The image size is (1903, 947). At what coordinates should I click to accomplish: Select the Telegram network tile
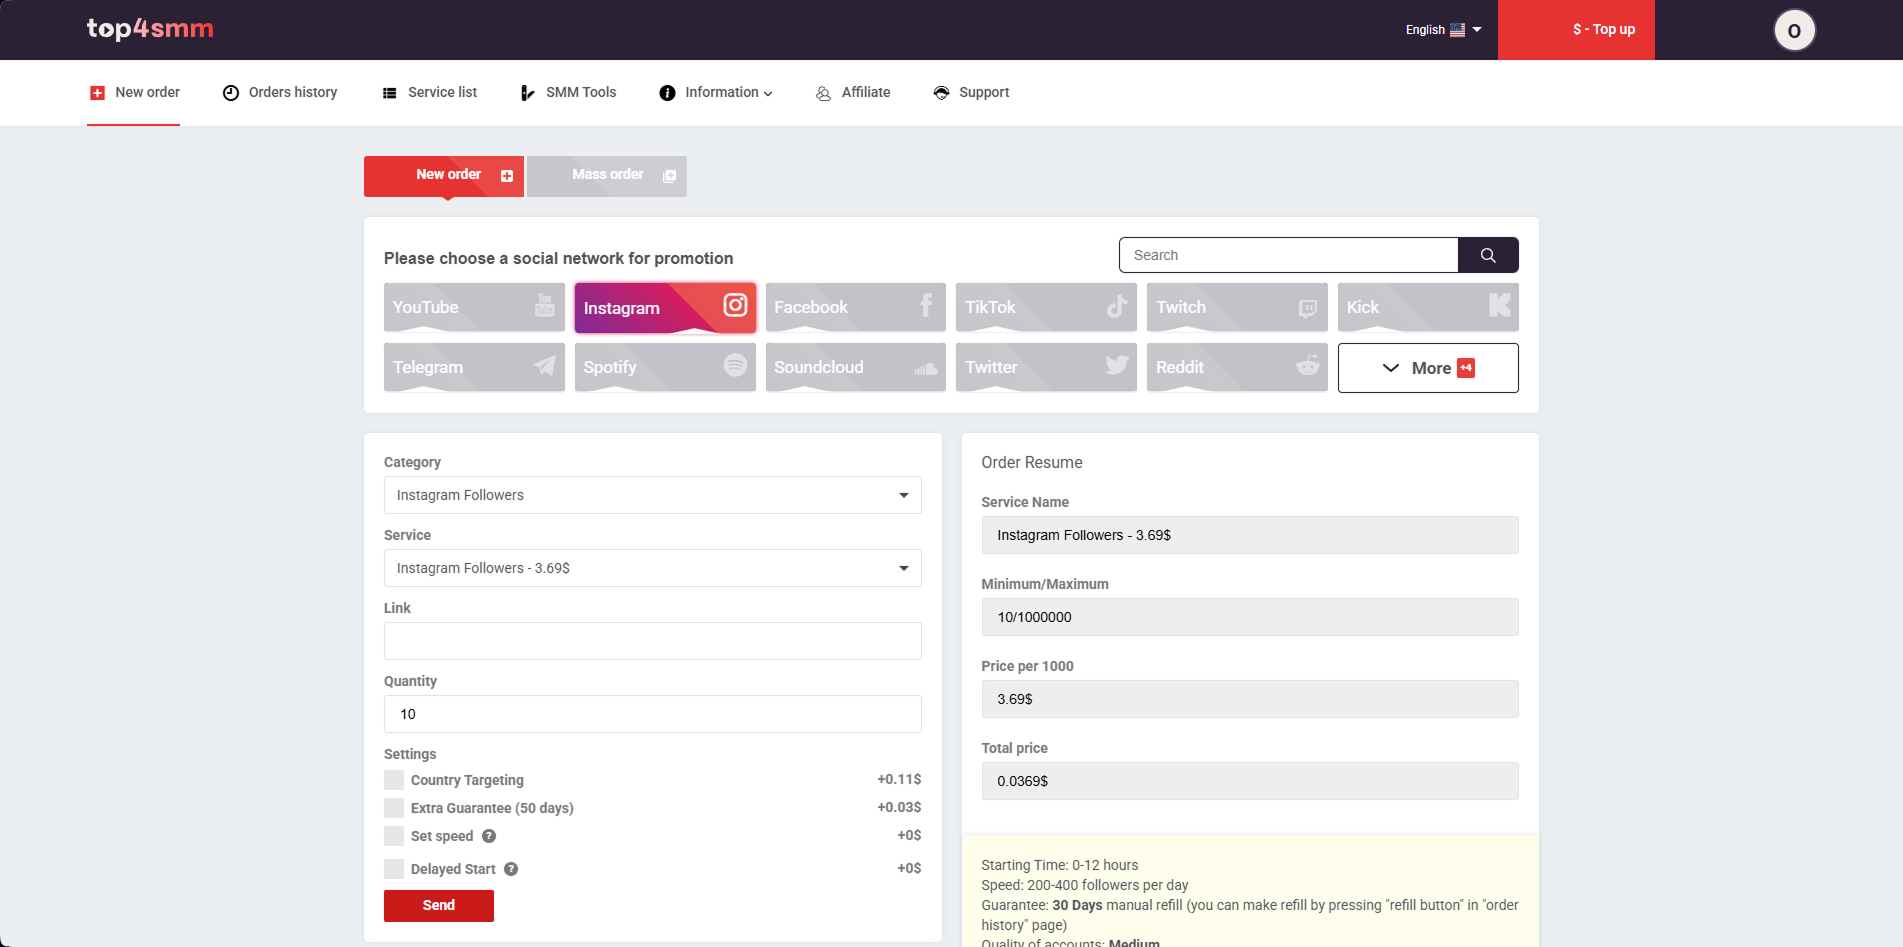tap(474, 367)
